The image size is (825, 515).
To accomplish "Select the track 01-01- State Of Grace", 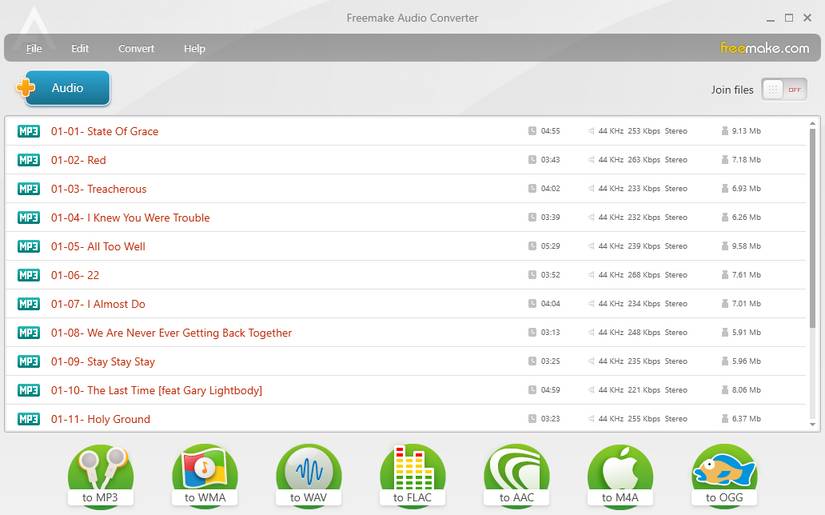I will coord(405,131).
